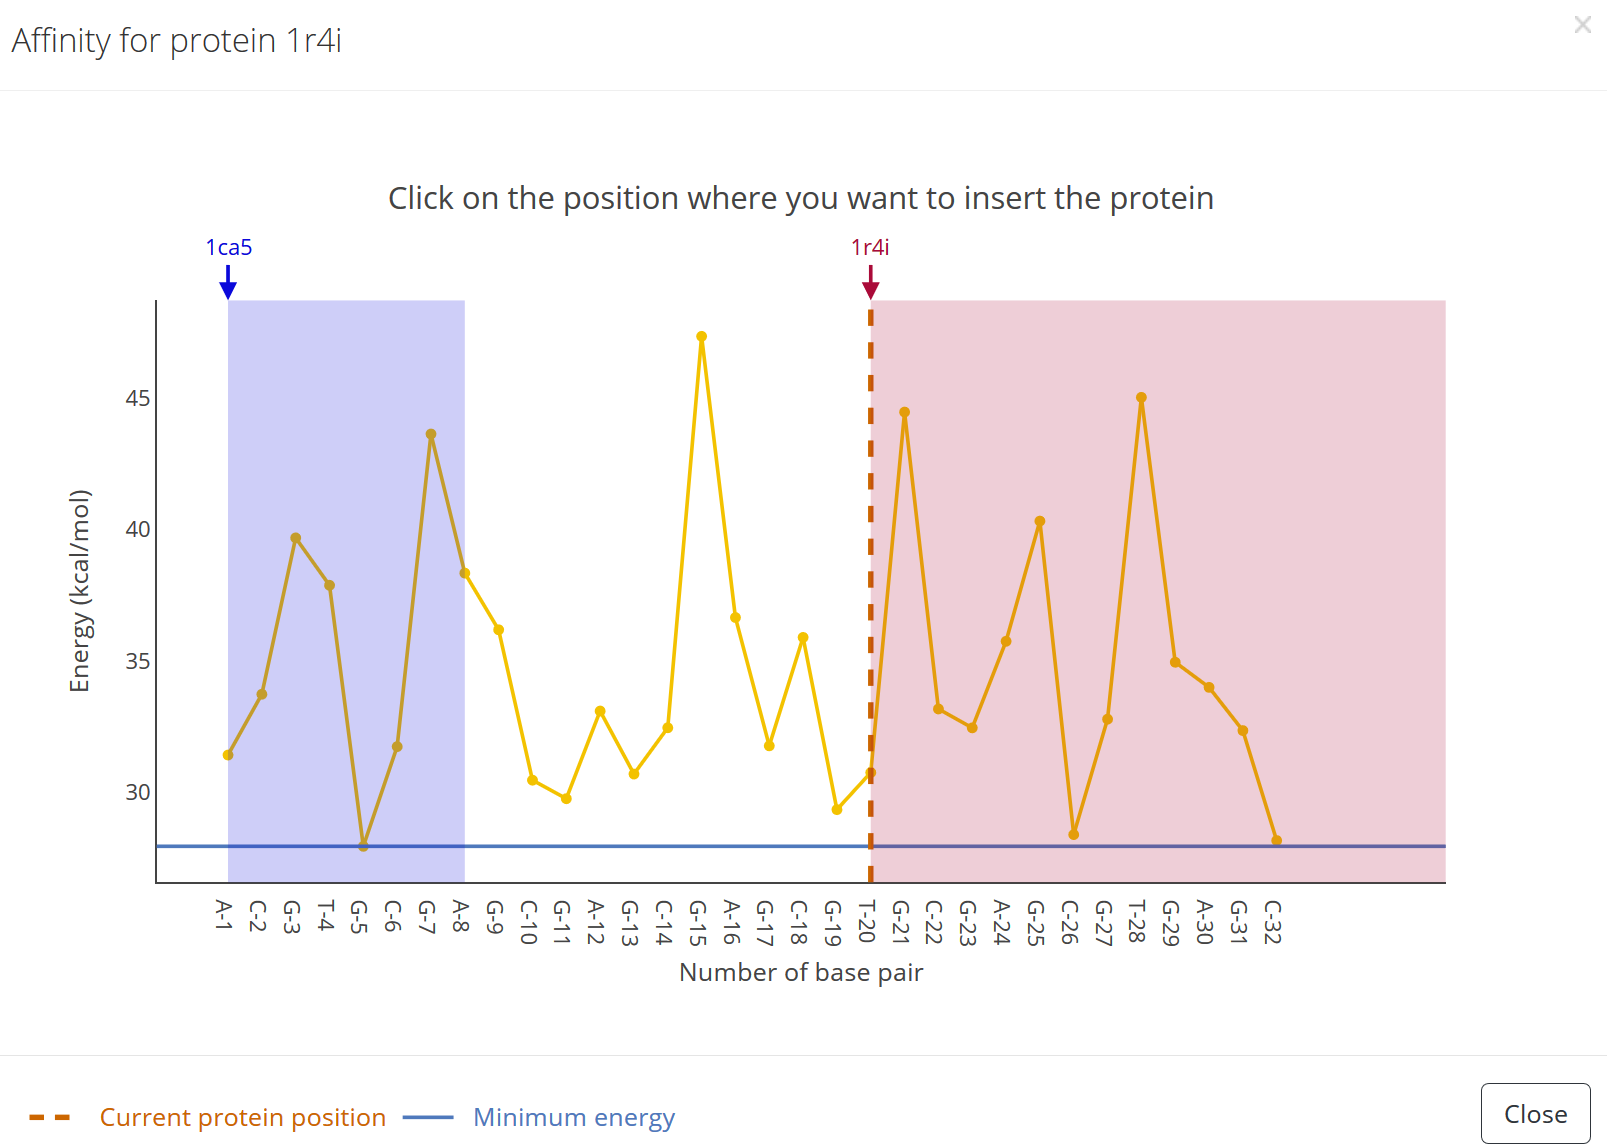Select the G-5 minimum energy data point
Viewport: 1607px width, 1148px height.
363,847
